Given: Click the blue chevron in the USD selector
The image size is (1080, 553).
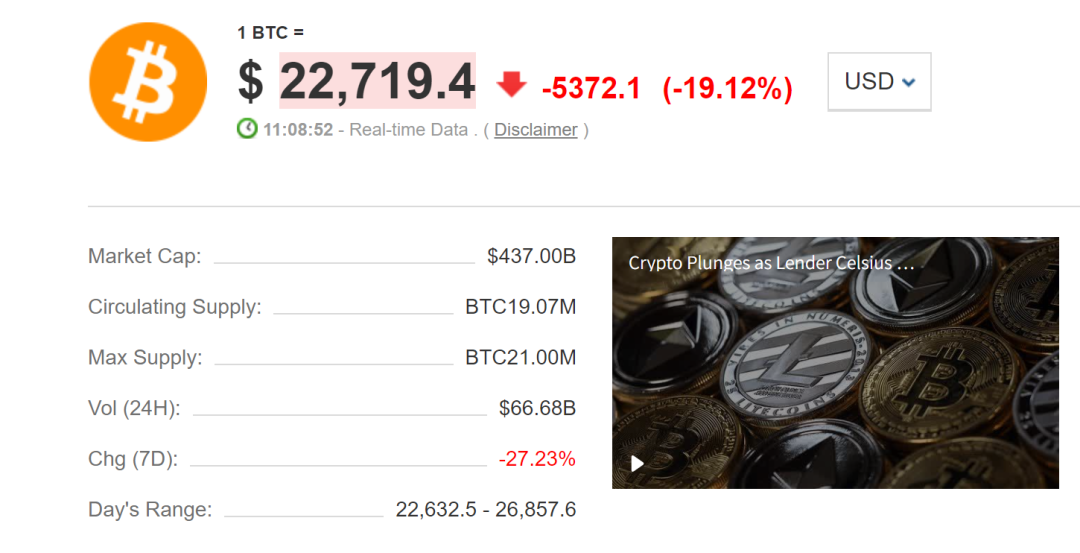Looking at the screenshot, I should tap(908, 83).
